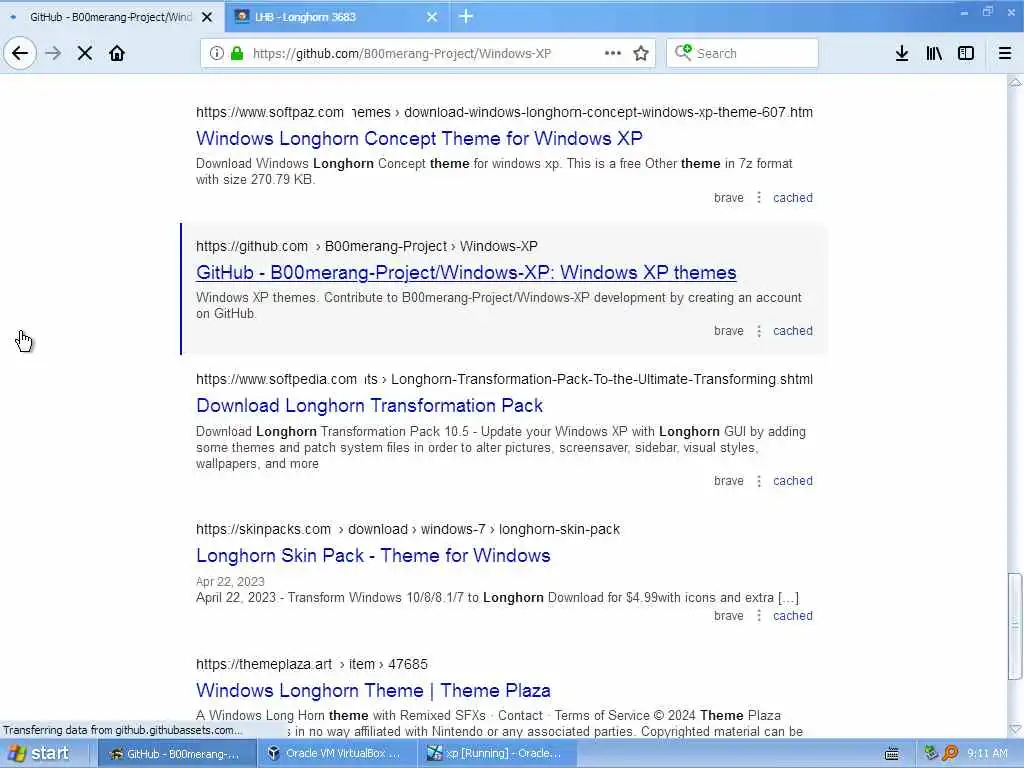Open GitHub - B00merang-Project/Windows-XP result link
The width and height of the screenshot is (1024, 768).
click(x=466, y=272)
